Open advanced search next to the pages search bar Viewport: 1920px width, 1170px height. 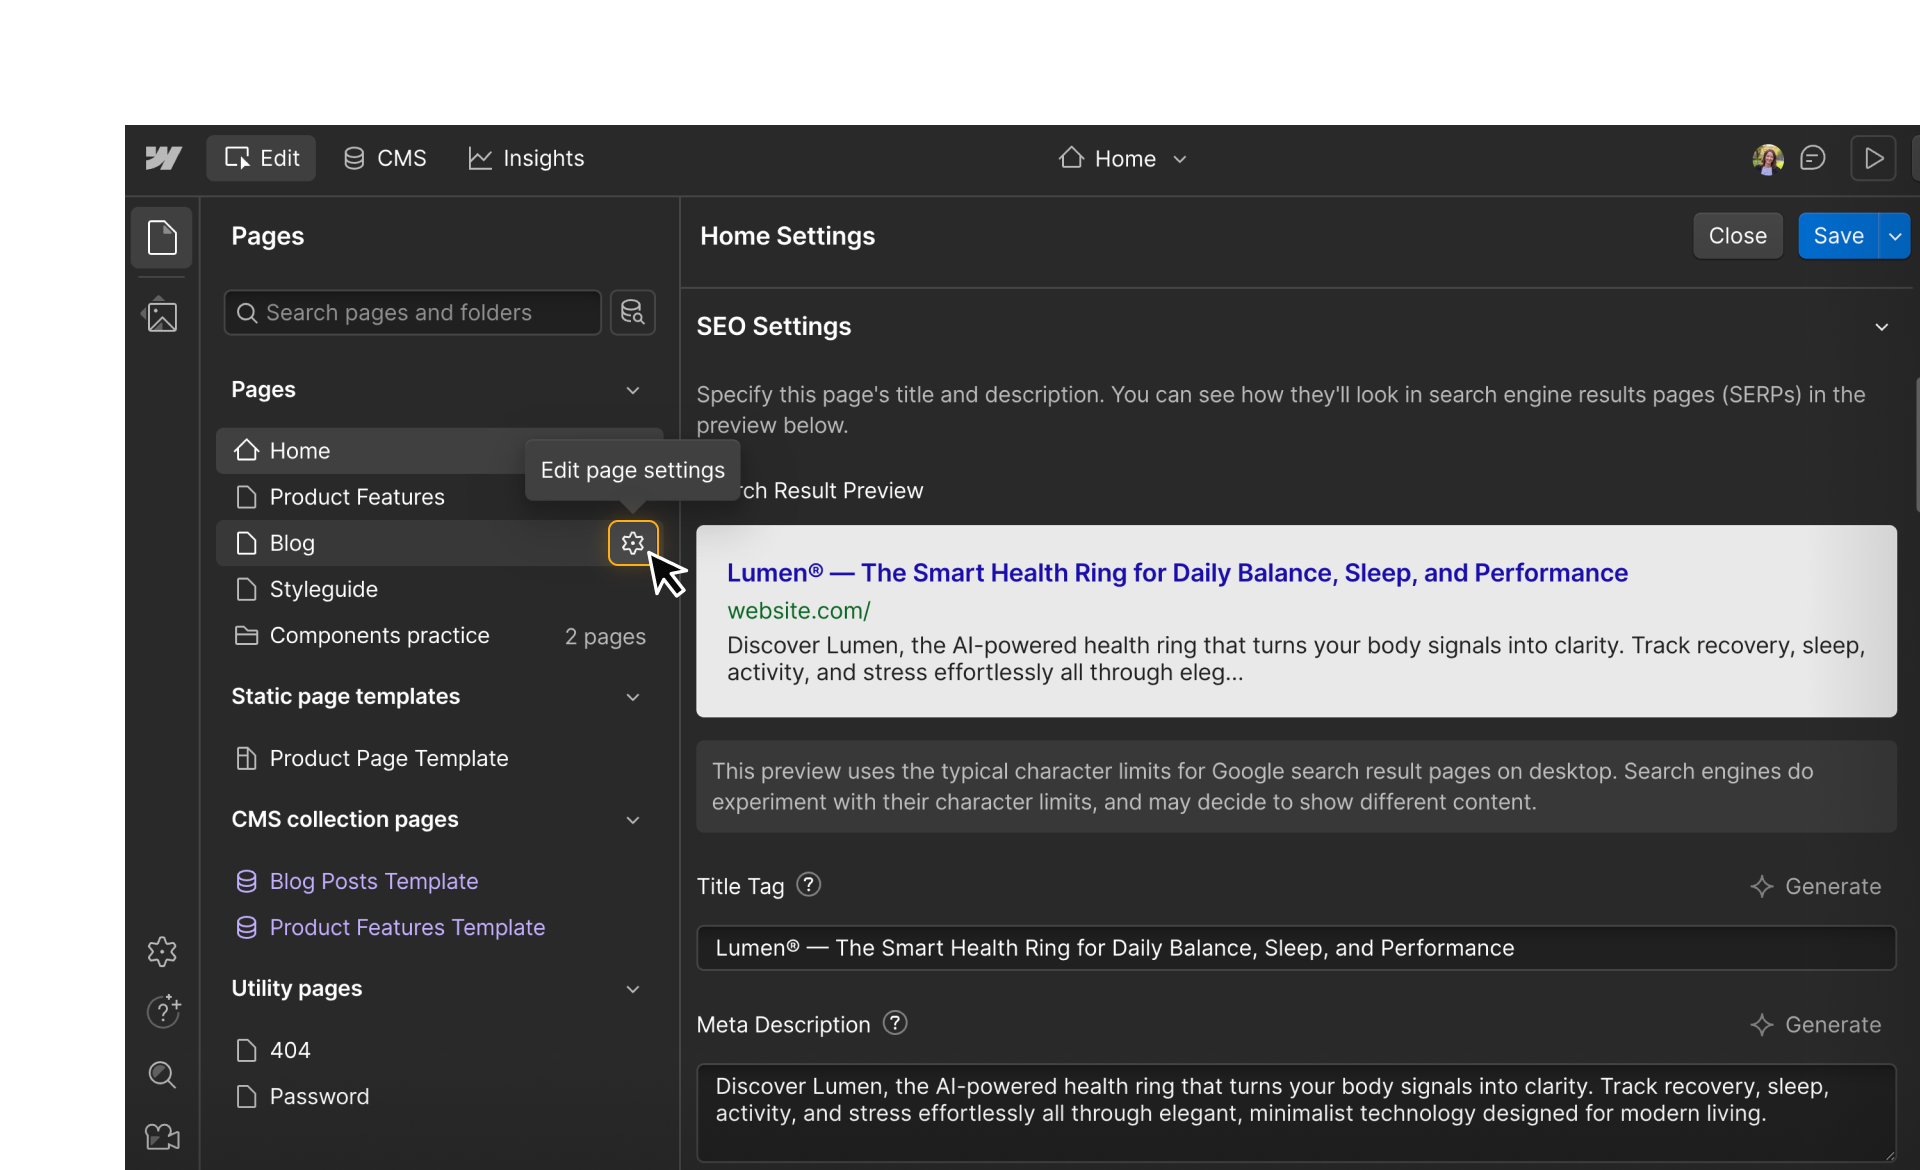(x=632, y=313)
